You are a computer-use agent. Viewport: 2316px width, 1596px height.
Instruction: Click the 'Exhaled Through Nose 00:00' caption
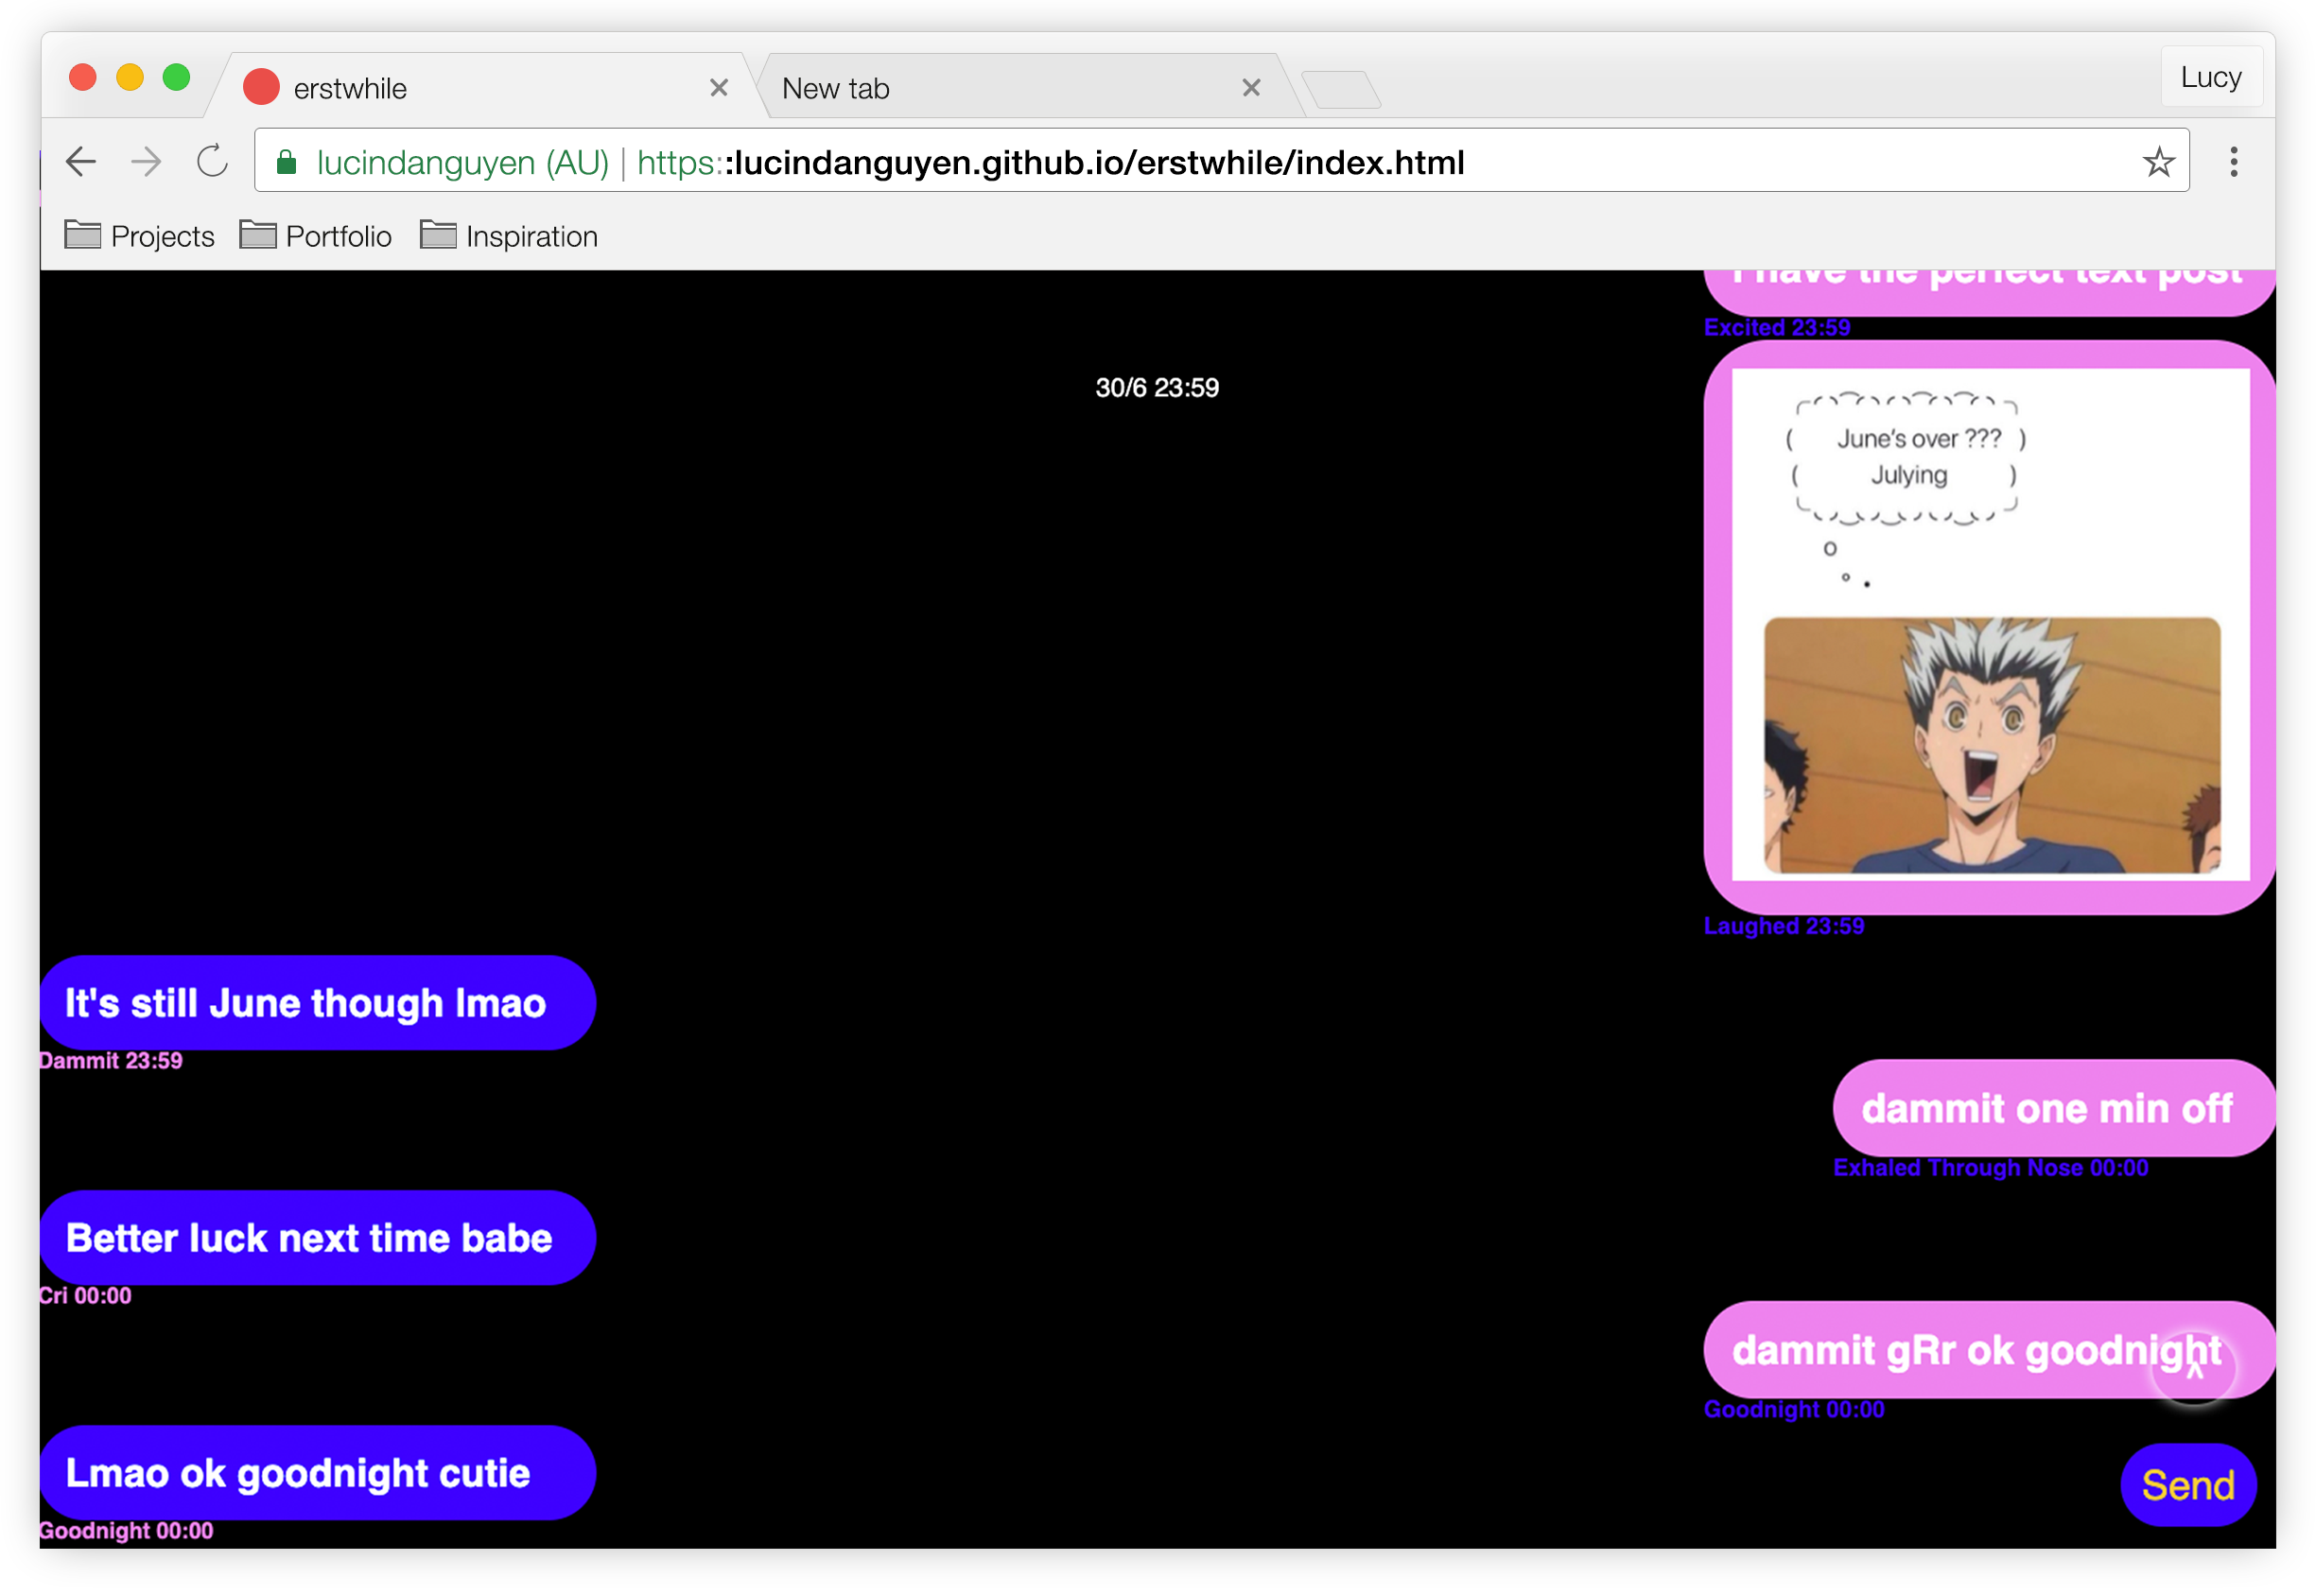(1990, 1168)
